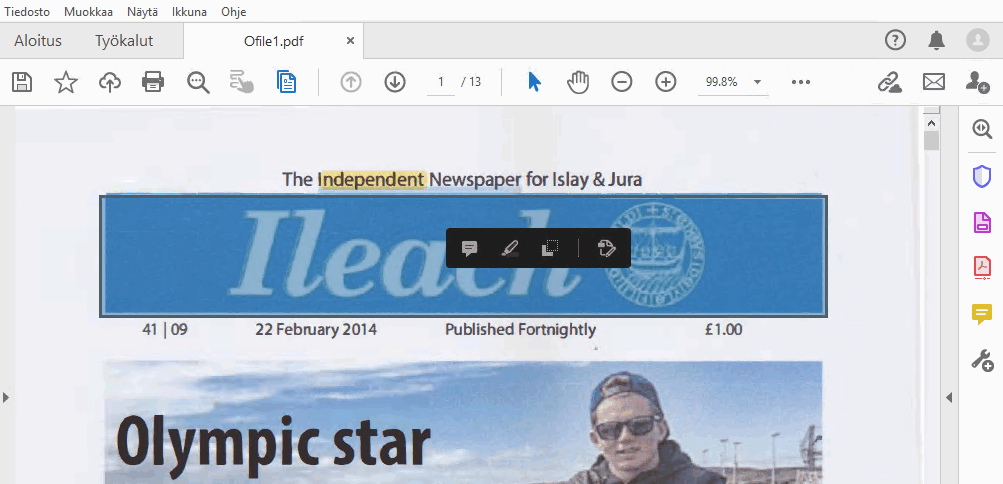Switch to the Työkalut tab
This screenshot has height=484, width=1003.
124,41
